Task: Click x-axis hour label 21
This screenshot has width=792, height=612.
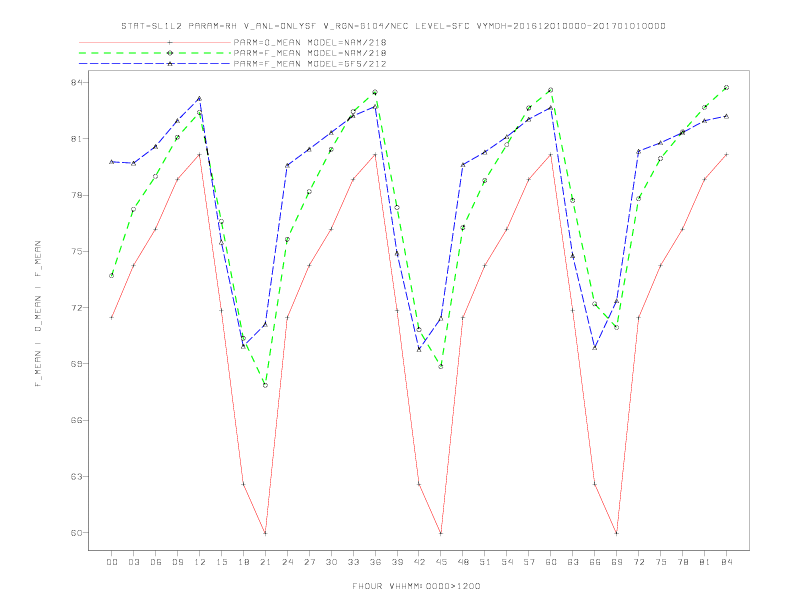Action: click(265, 562)
